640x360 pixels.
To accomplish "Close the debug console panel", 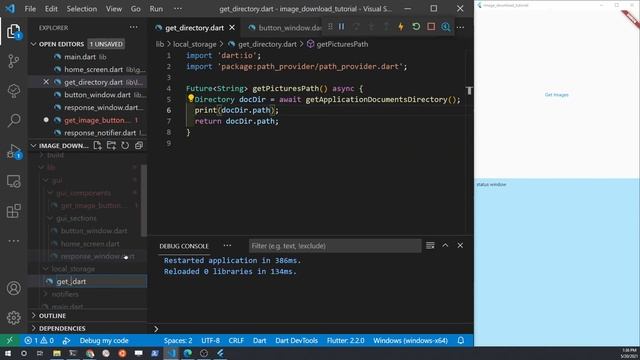I will [460, 245].
